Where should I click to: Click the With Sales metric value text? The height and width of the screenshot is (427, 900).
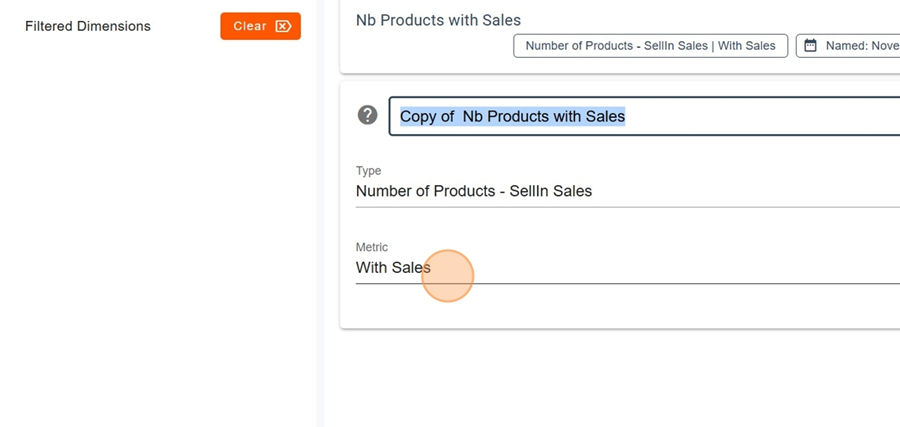click(x=392, y=268)
